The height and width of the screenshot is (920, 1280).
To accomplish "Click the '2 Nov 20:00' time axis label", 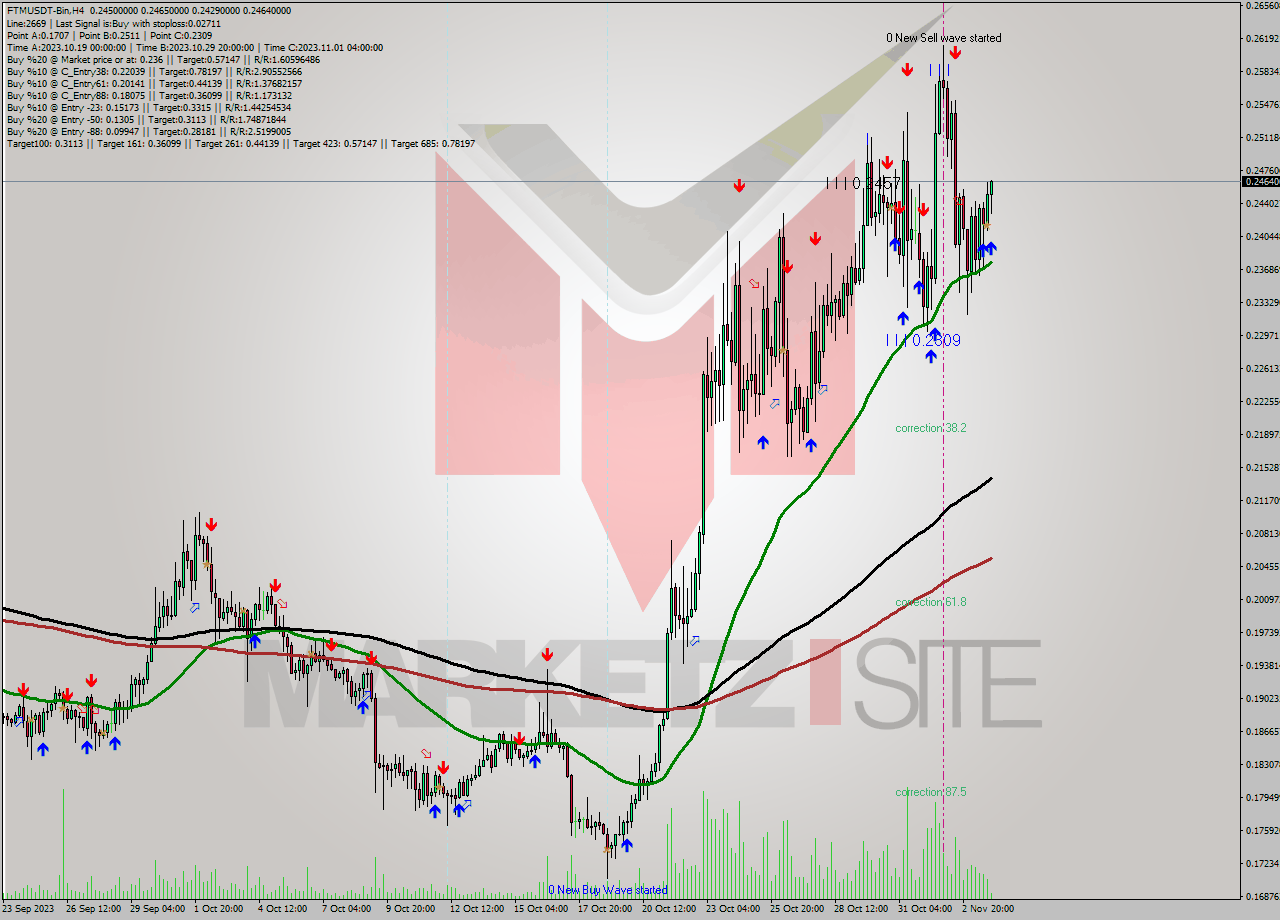I will pos(988,909).
